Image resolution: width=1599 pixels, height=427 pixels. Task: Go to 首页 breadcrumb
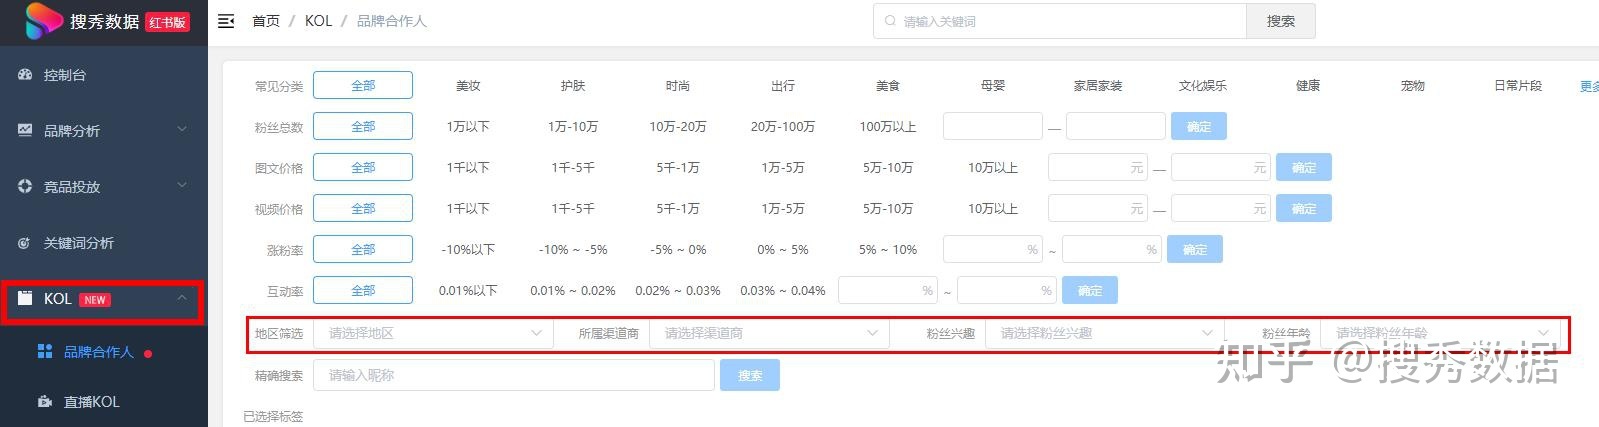pos(266,21)
